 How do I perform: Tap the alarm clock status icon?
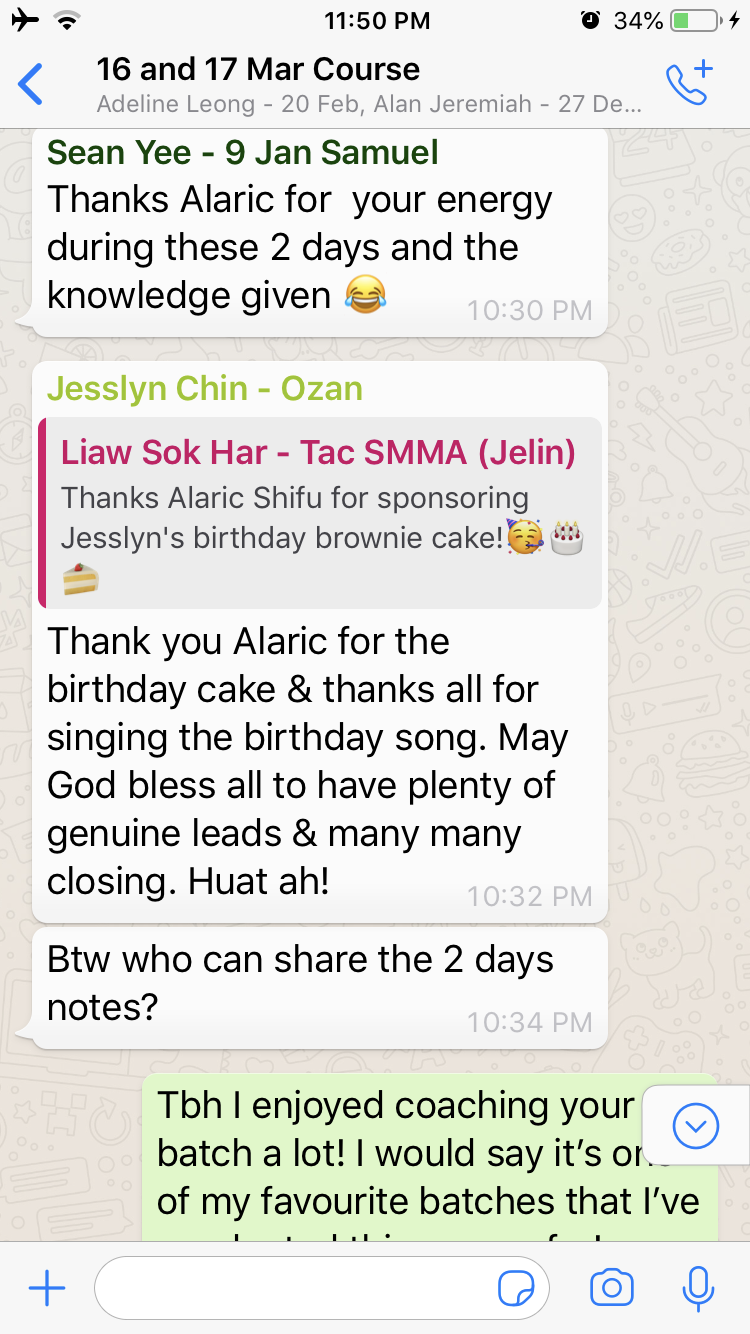[x=590, y=20]
